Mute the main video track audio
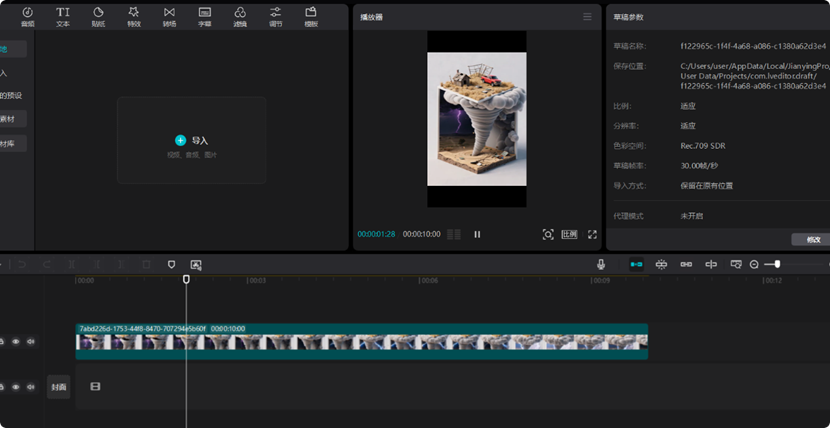The height and width of the screenshot is (428, 830). coord(30,342)
